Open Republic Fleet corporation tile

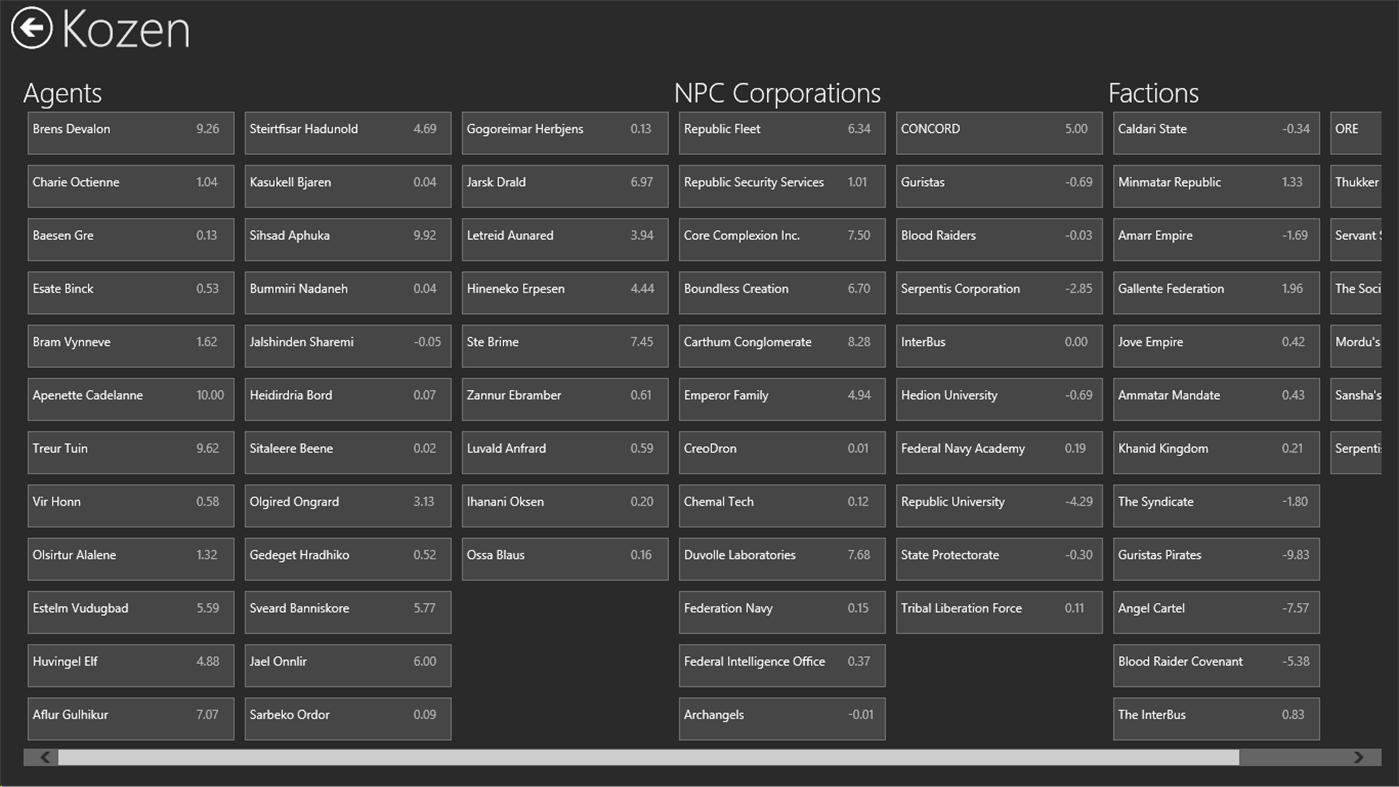pyautogui.click(x=782, y=133)
